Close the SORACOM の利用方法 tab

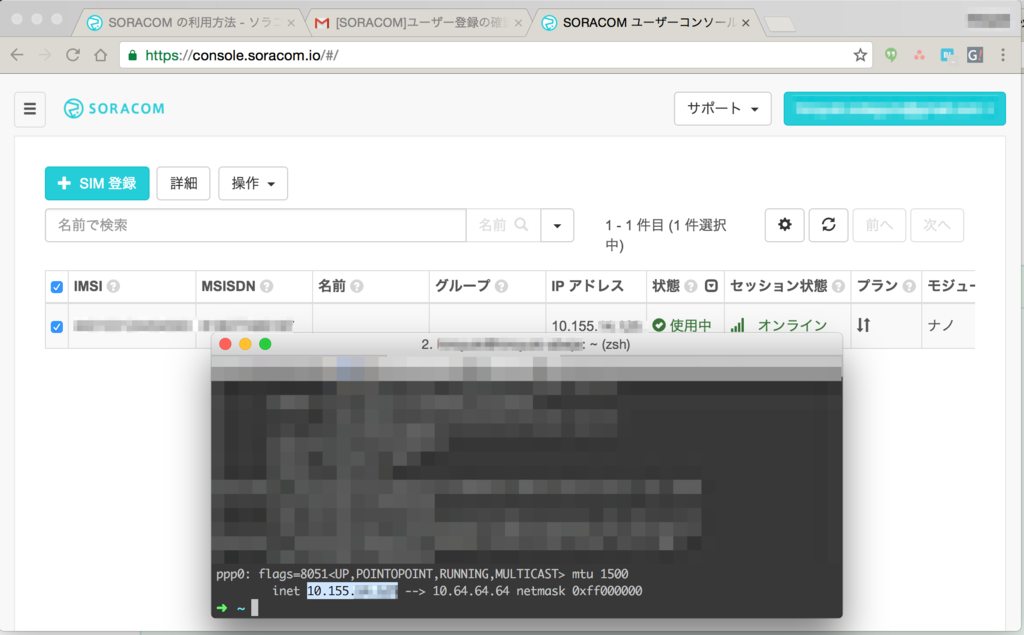(x=291, y=23)
